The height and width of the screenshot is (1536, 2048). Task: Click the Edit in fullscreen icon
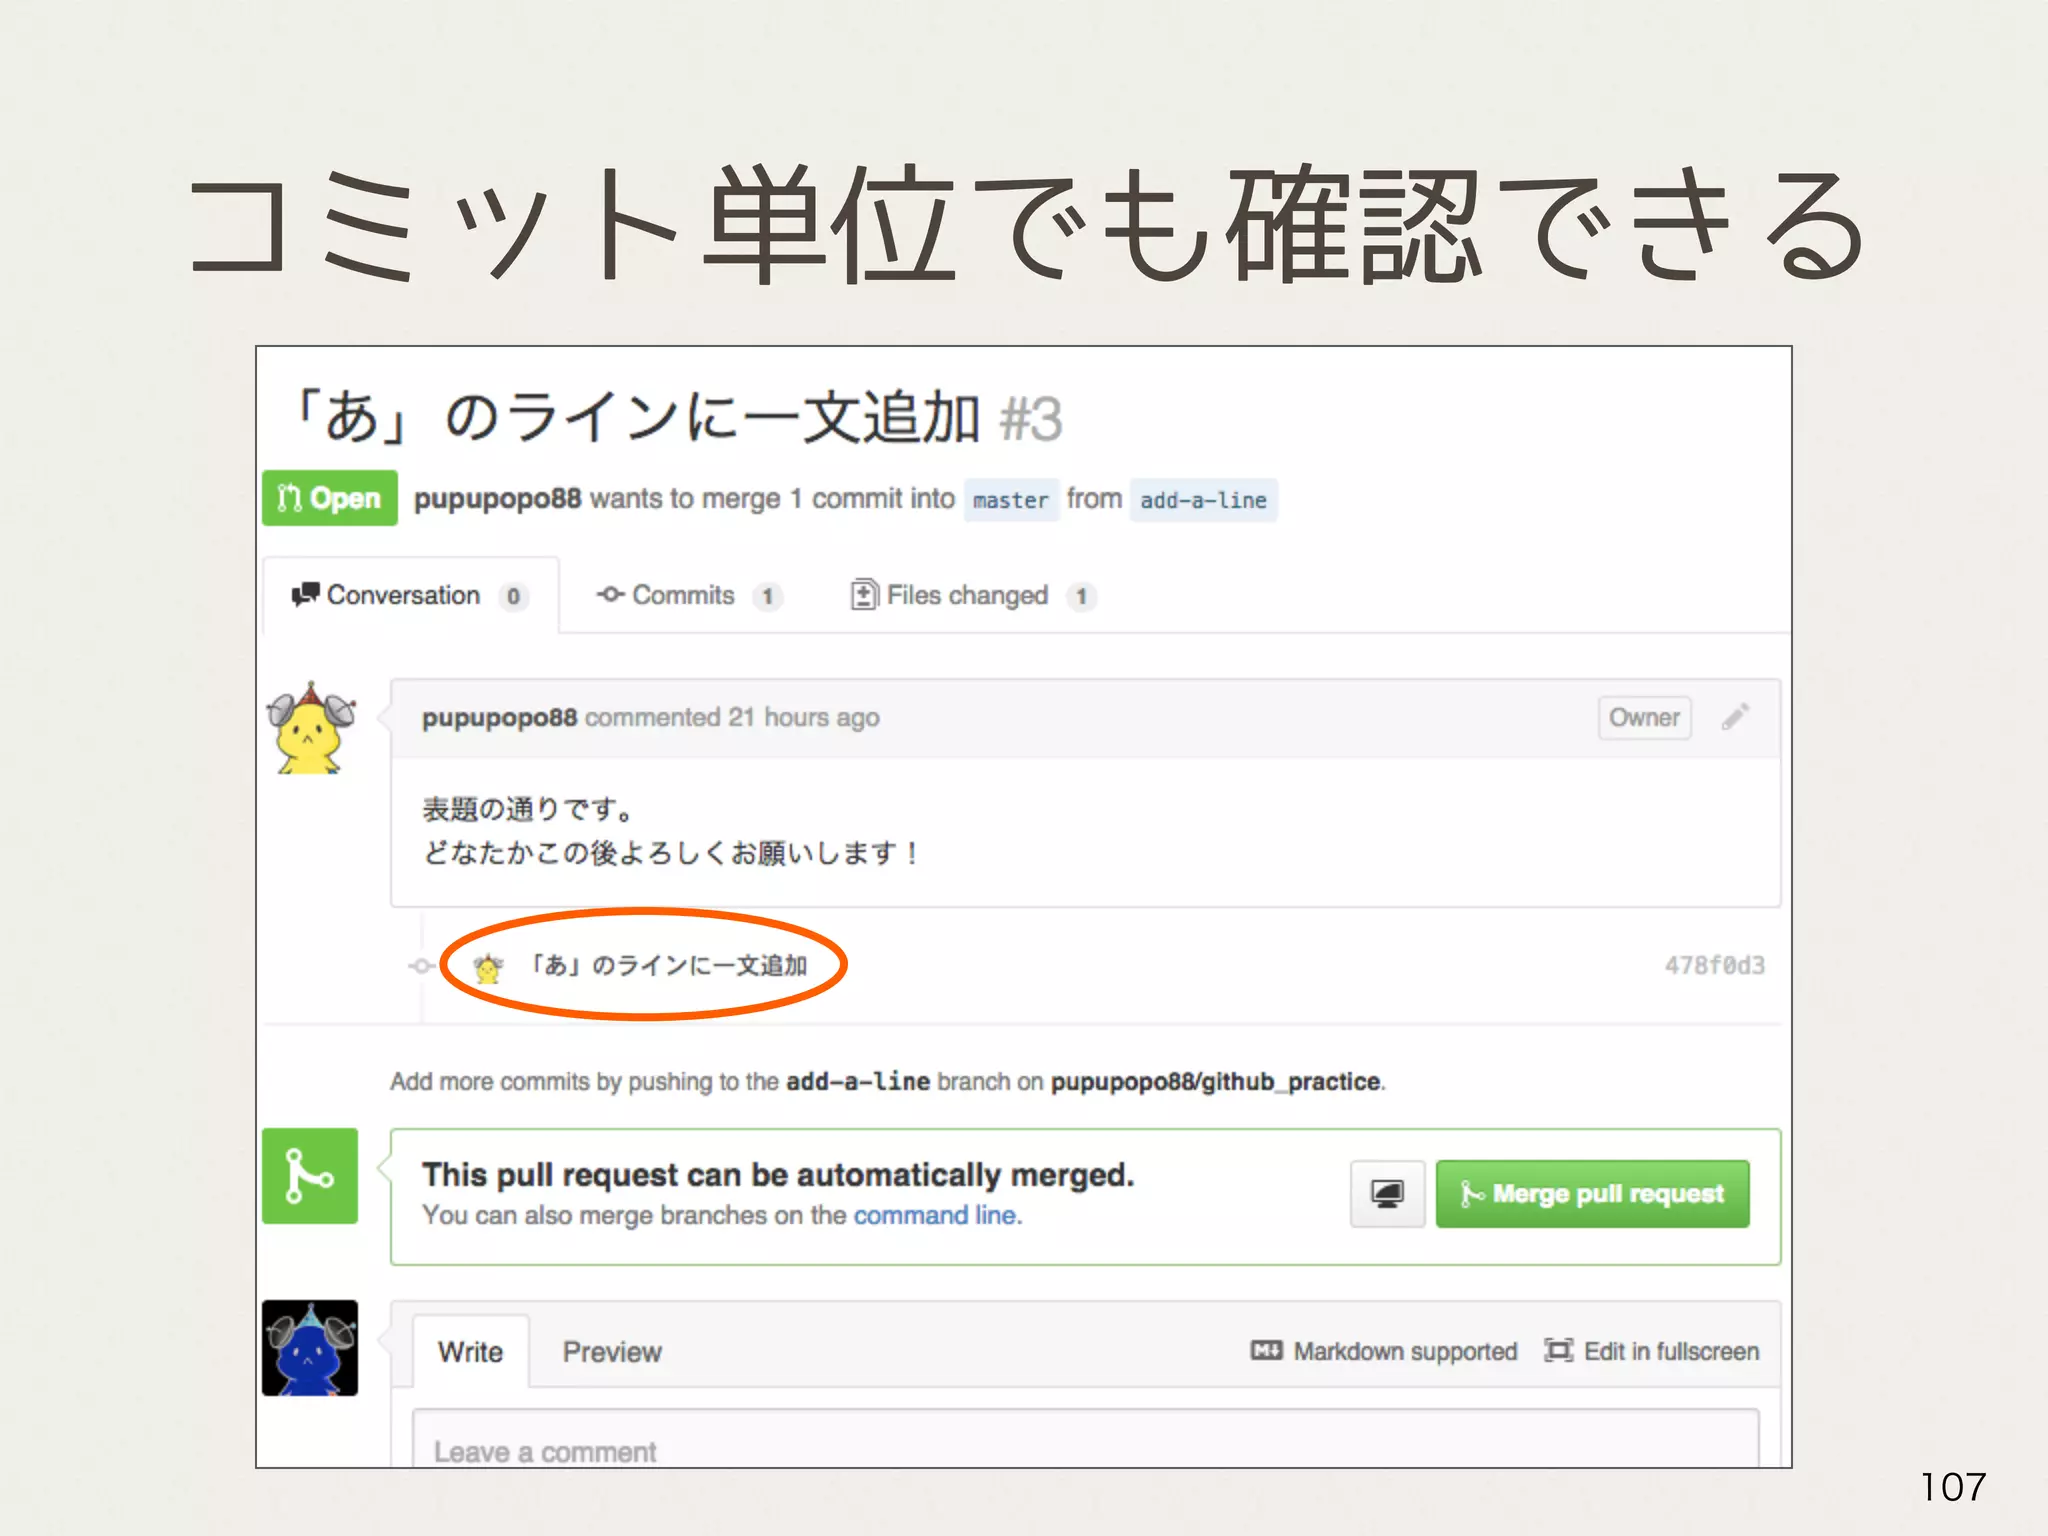click(x=1558, y=1351)
